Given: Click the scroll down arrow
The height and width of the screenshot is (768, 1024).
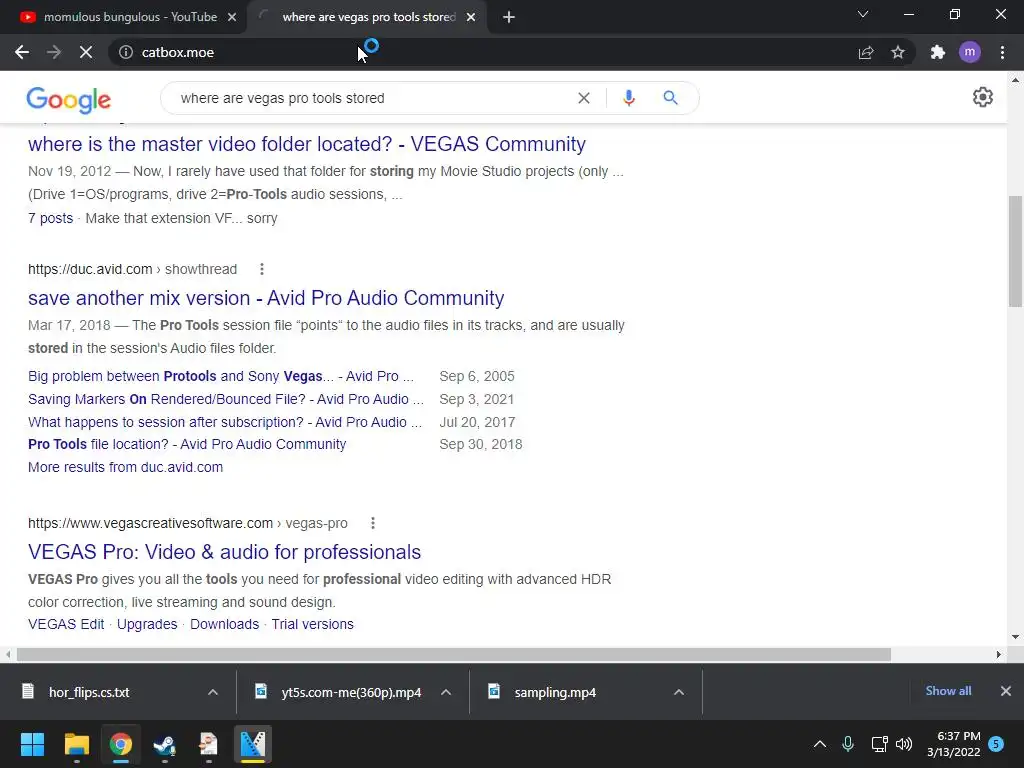Looking at the screenshot, I should tap(1015, 637).
